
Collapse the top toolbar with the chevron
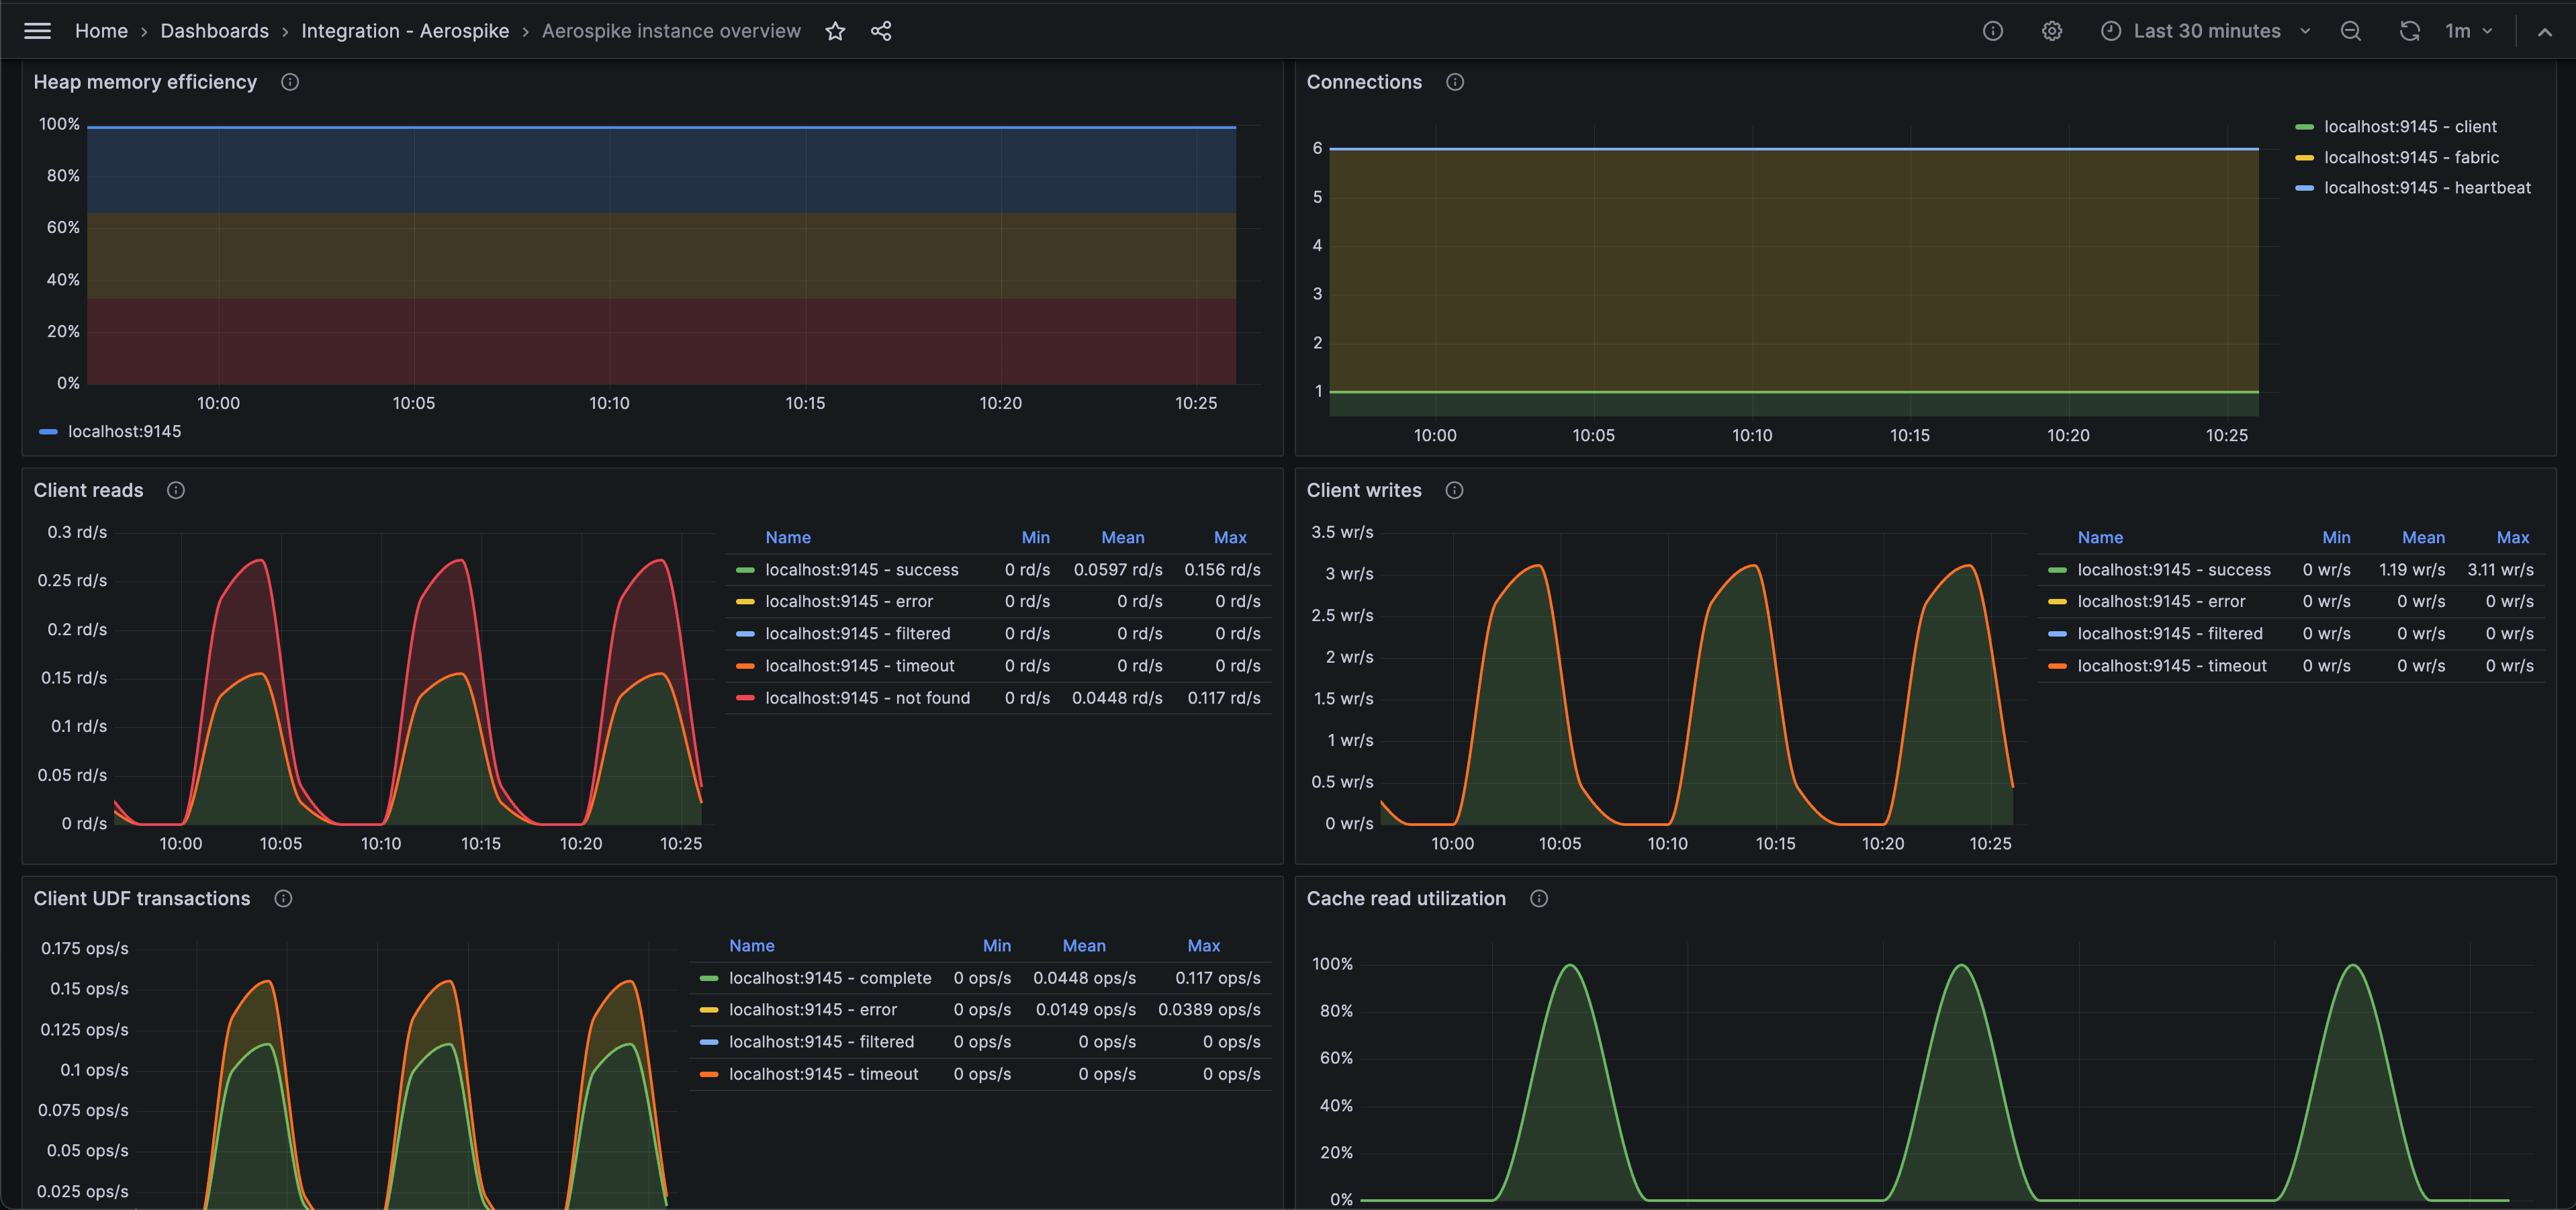[x=2544, y=31]
